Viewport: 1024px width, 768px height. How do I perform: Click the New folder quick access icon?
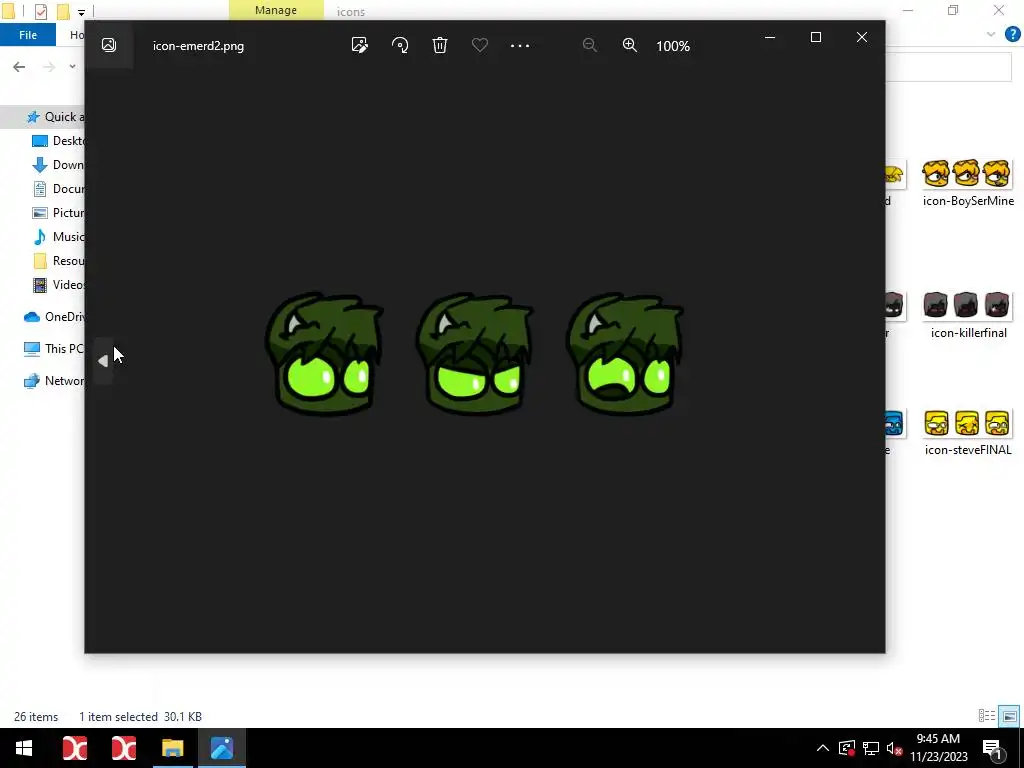(63, 11)
